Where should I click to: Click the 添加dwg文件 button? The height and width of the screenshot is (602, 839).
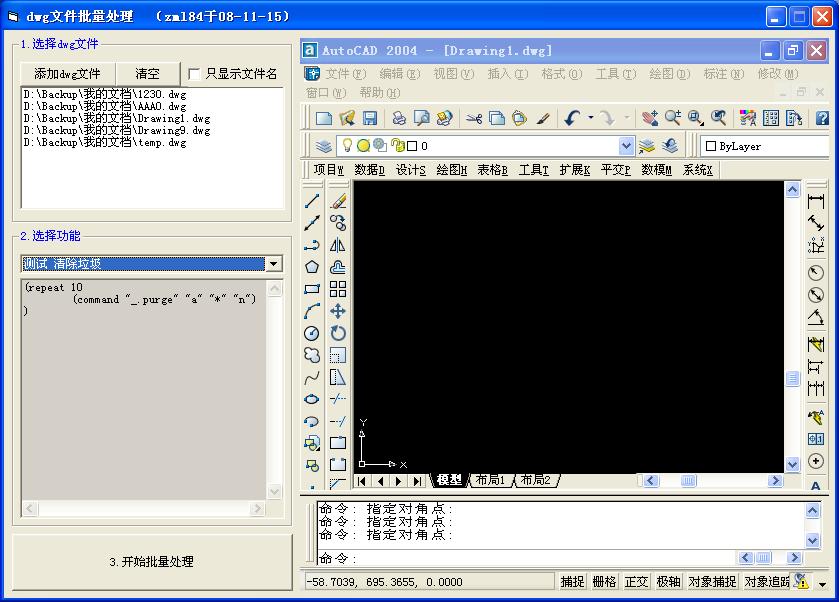67,73
